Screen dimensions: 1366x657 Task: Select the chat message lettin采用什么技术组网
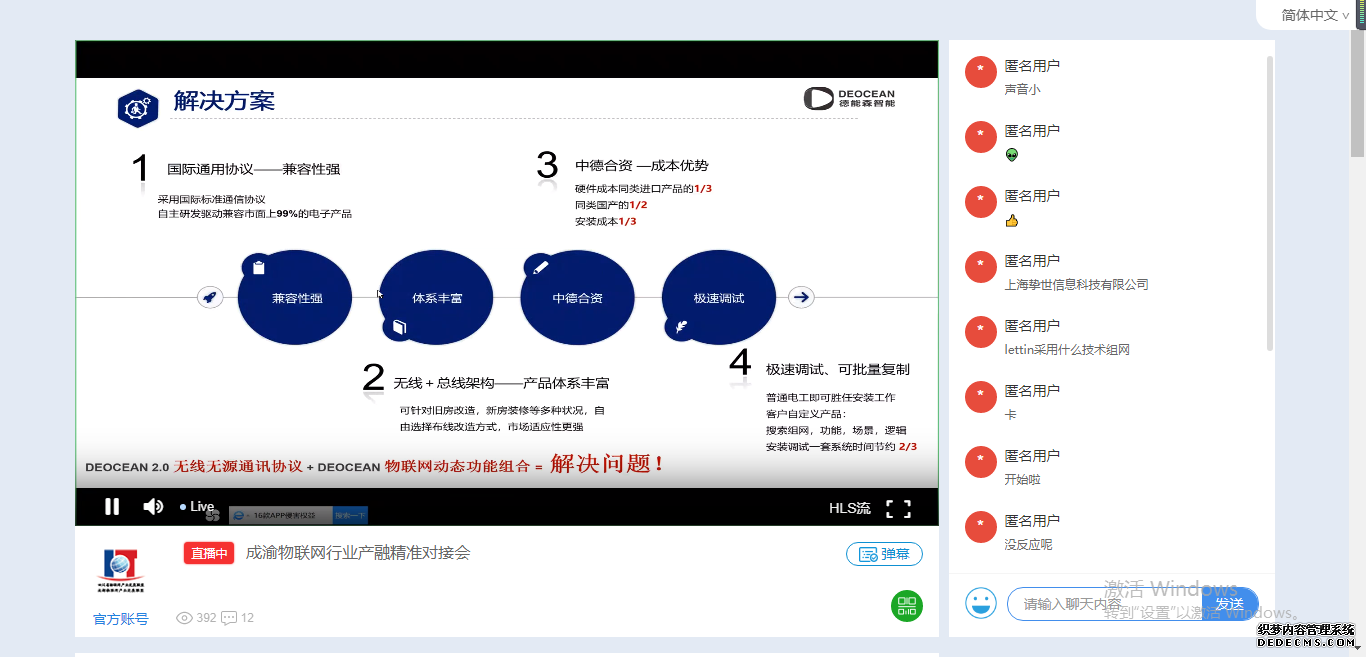(1067, 350)
